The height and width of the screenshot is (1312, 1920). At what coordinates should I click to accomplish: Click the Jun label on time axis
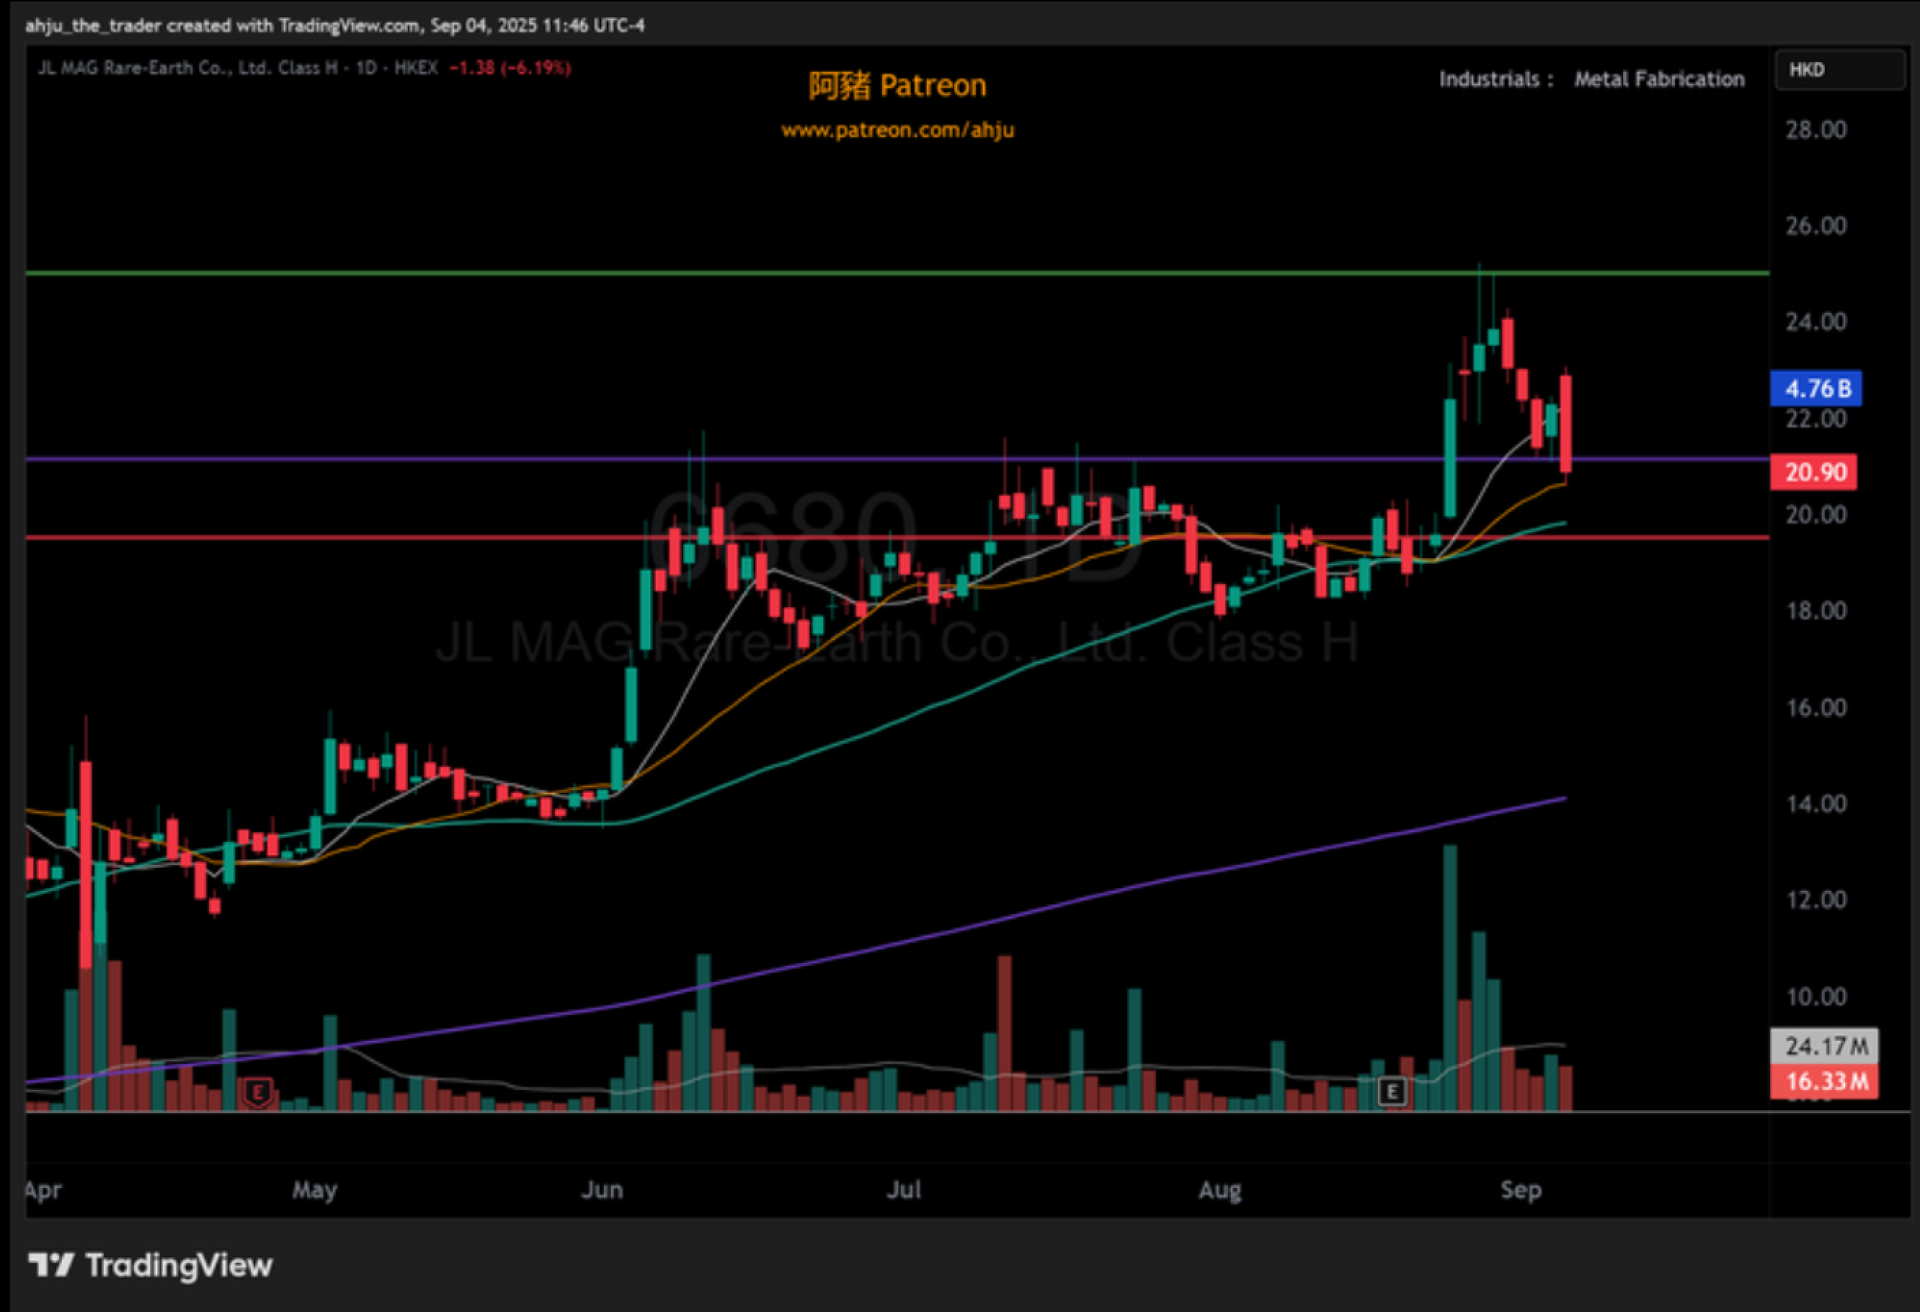point(602,1189)
